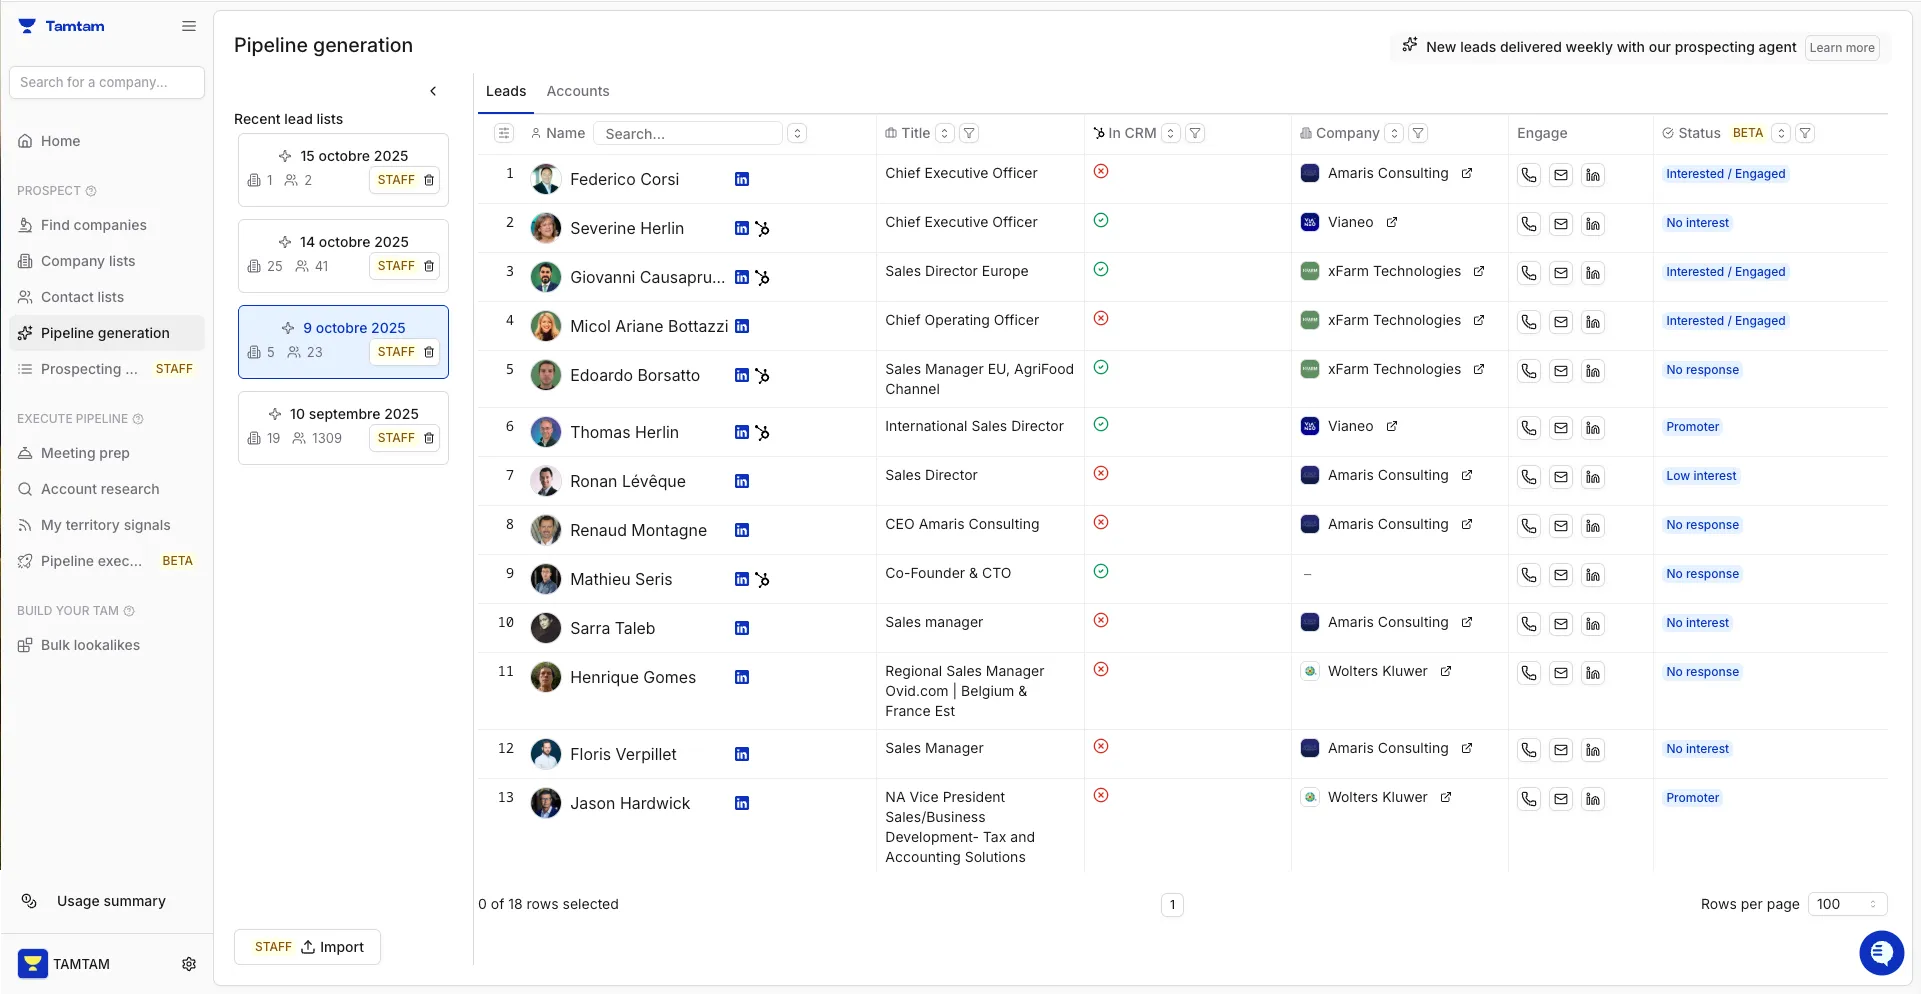This screenshot has width=1921, height=994.
Task: Open Federico Corsi's LinkedIn profile badge
Action: point(742,179)
